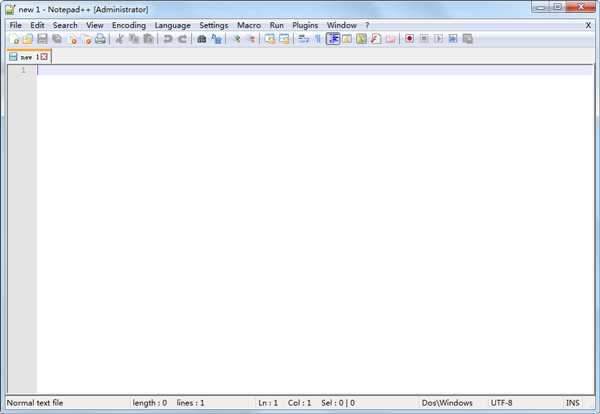Click the X at the menu bar's right end
This screenshot has width=600, height=414.
coord(589,25)
